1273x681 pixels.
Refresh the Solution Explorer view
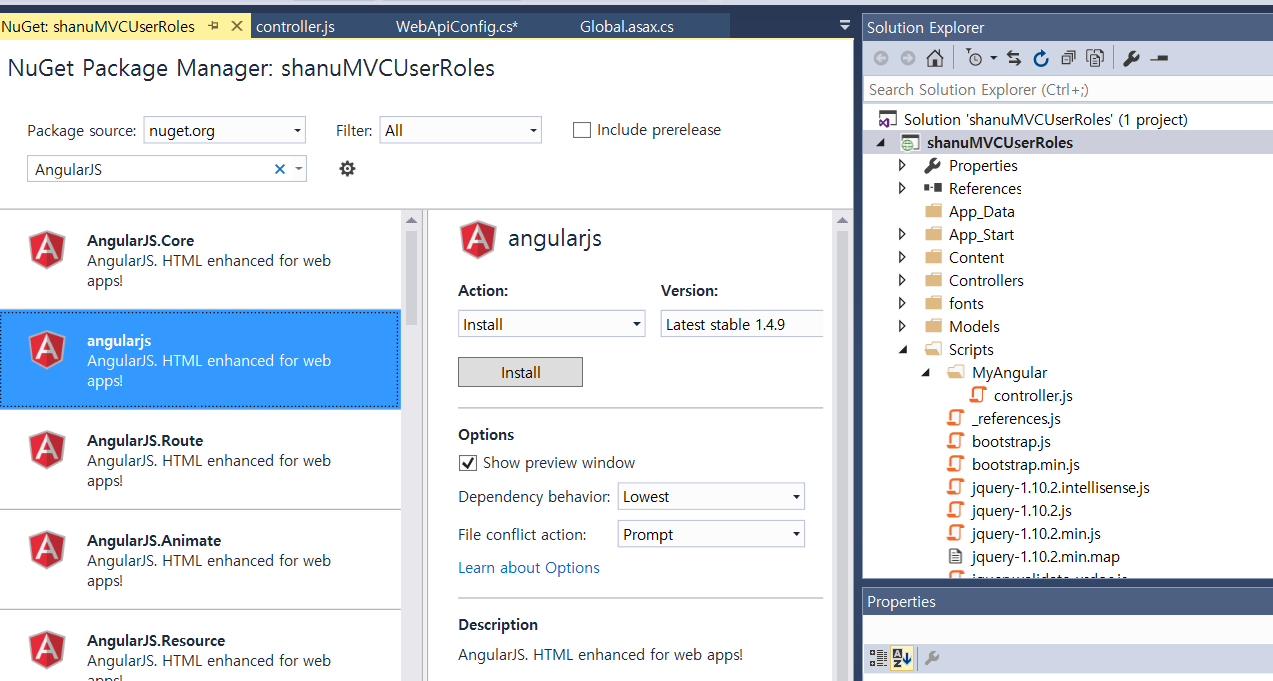pyautogui.click(x=1040, y=58)
